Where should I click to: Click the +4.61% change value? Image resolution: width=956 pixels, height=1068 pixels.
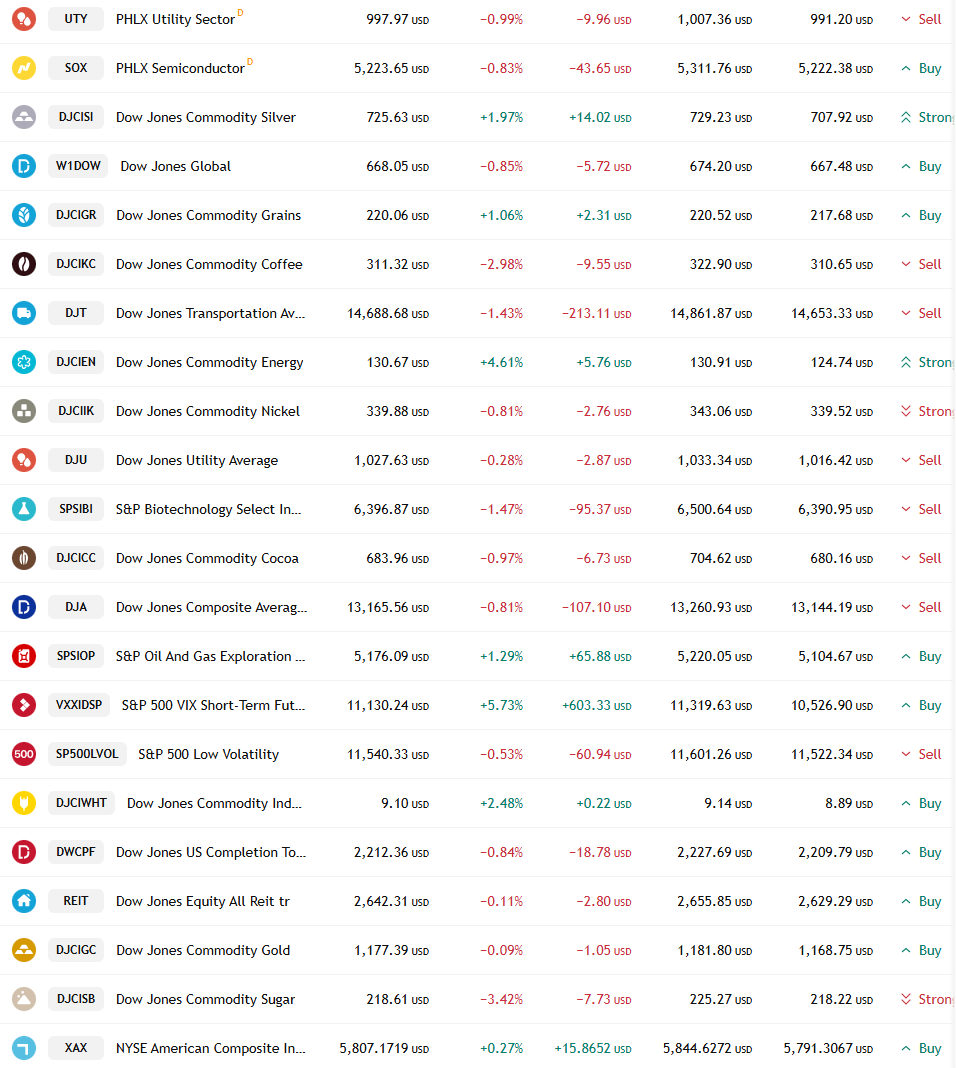502,362
